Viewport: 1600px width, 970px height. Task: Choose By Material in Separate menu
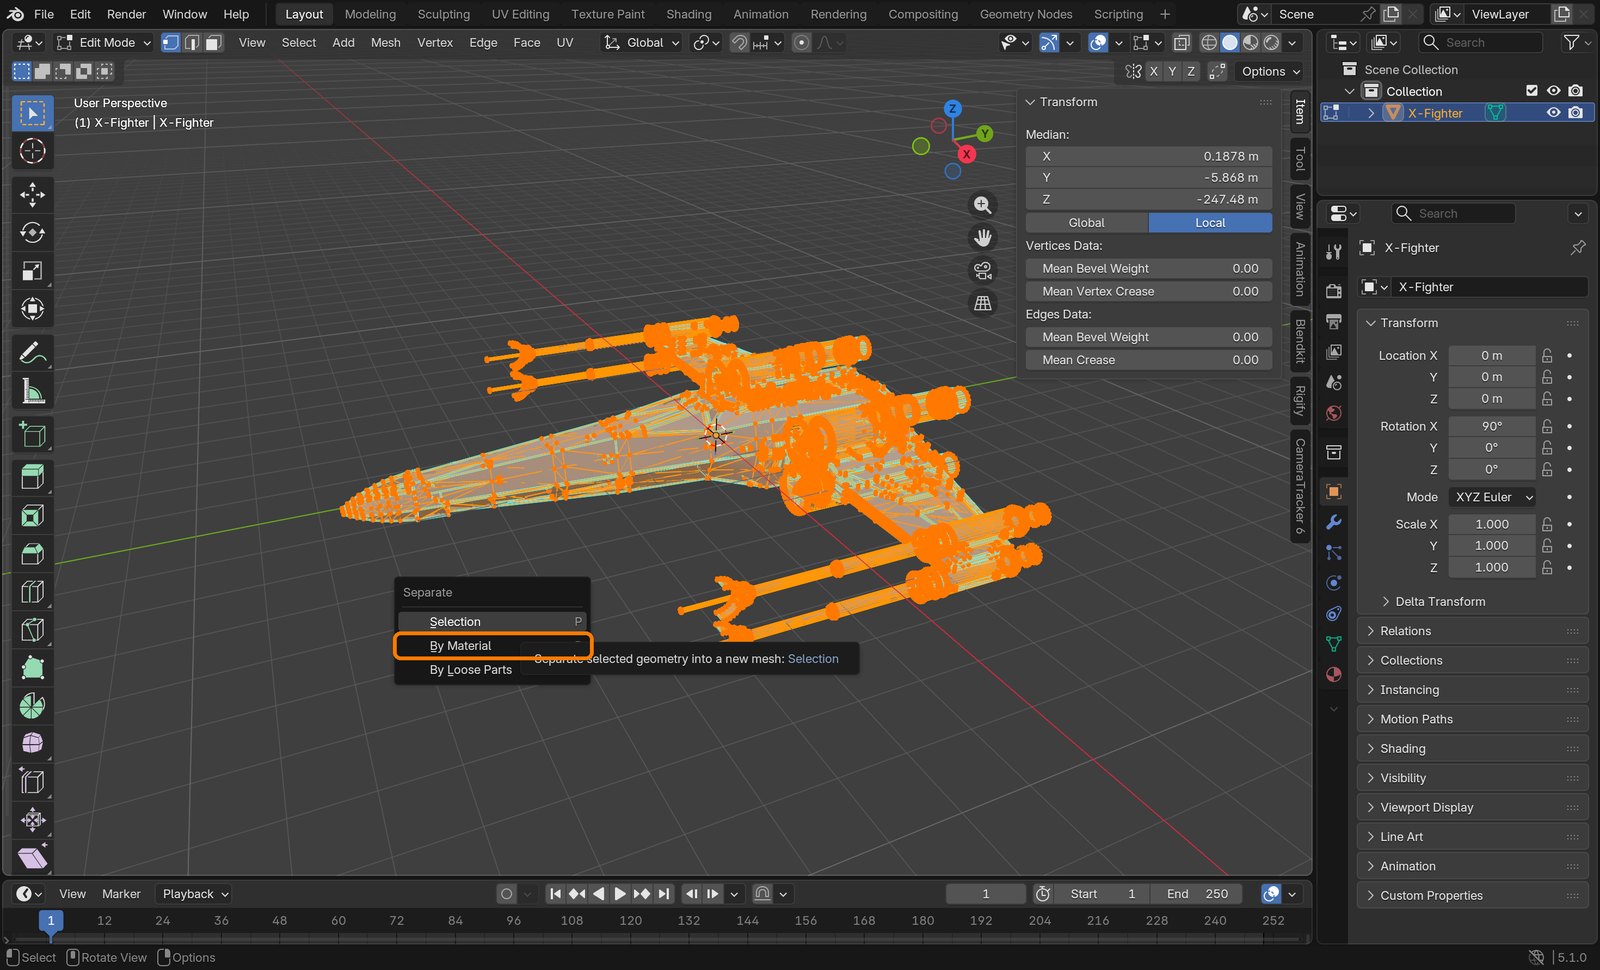pyautogui.click(x=493, y=646)
